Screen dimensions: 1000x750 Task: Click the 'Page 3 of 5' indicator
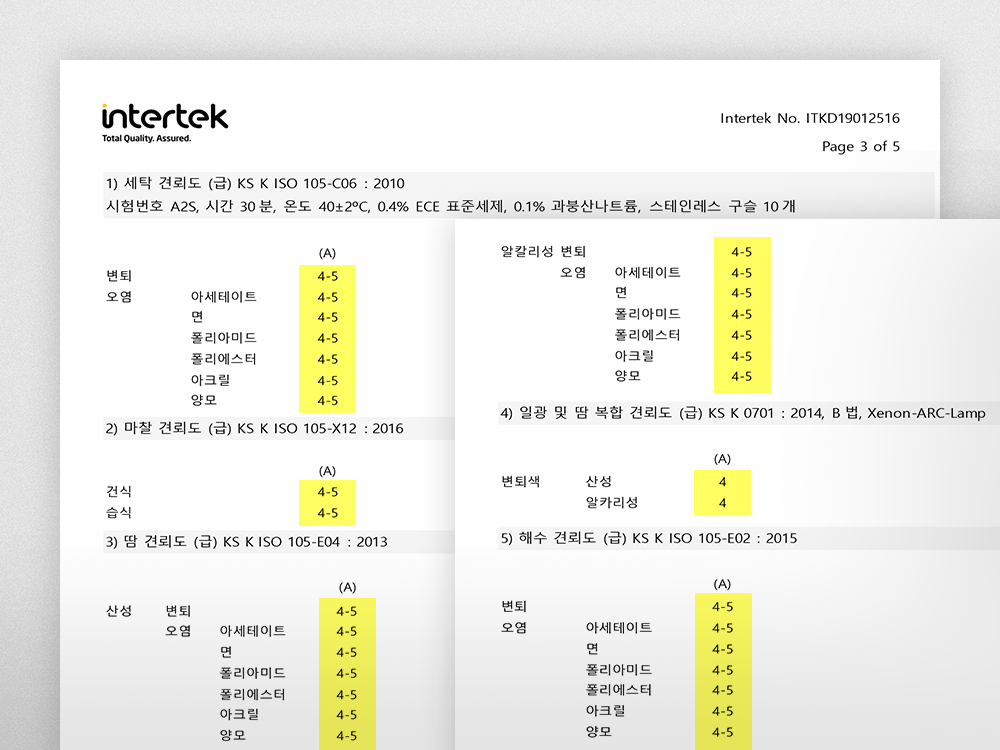860,146
